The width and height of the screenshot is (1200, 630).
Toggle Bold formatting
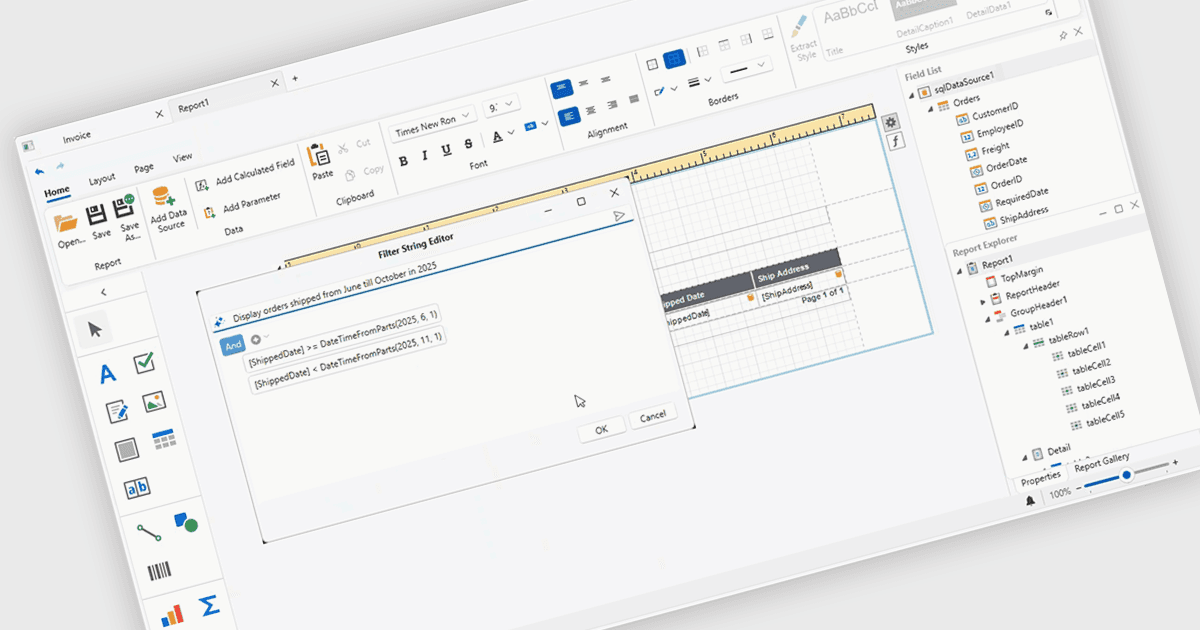[x=403, y=160]
